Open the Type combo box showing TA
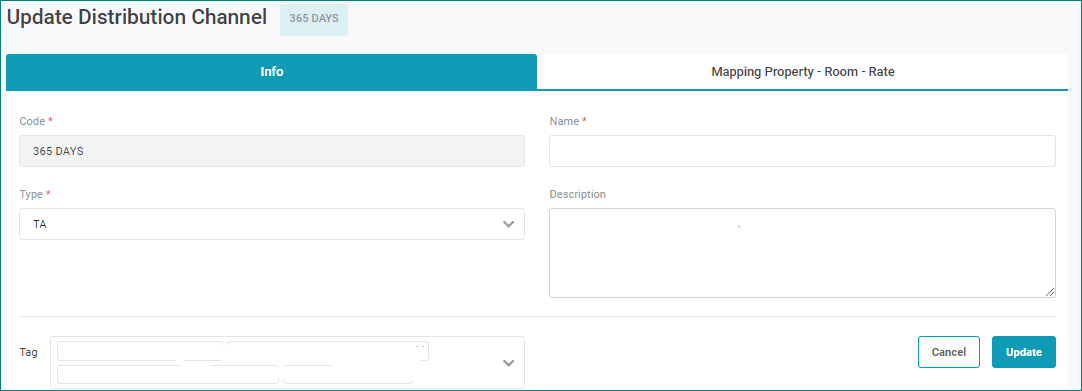 pyautogui.click(x=272, y=224)
